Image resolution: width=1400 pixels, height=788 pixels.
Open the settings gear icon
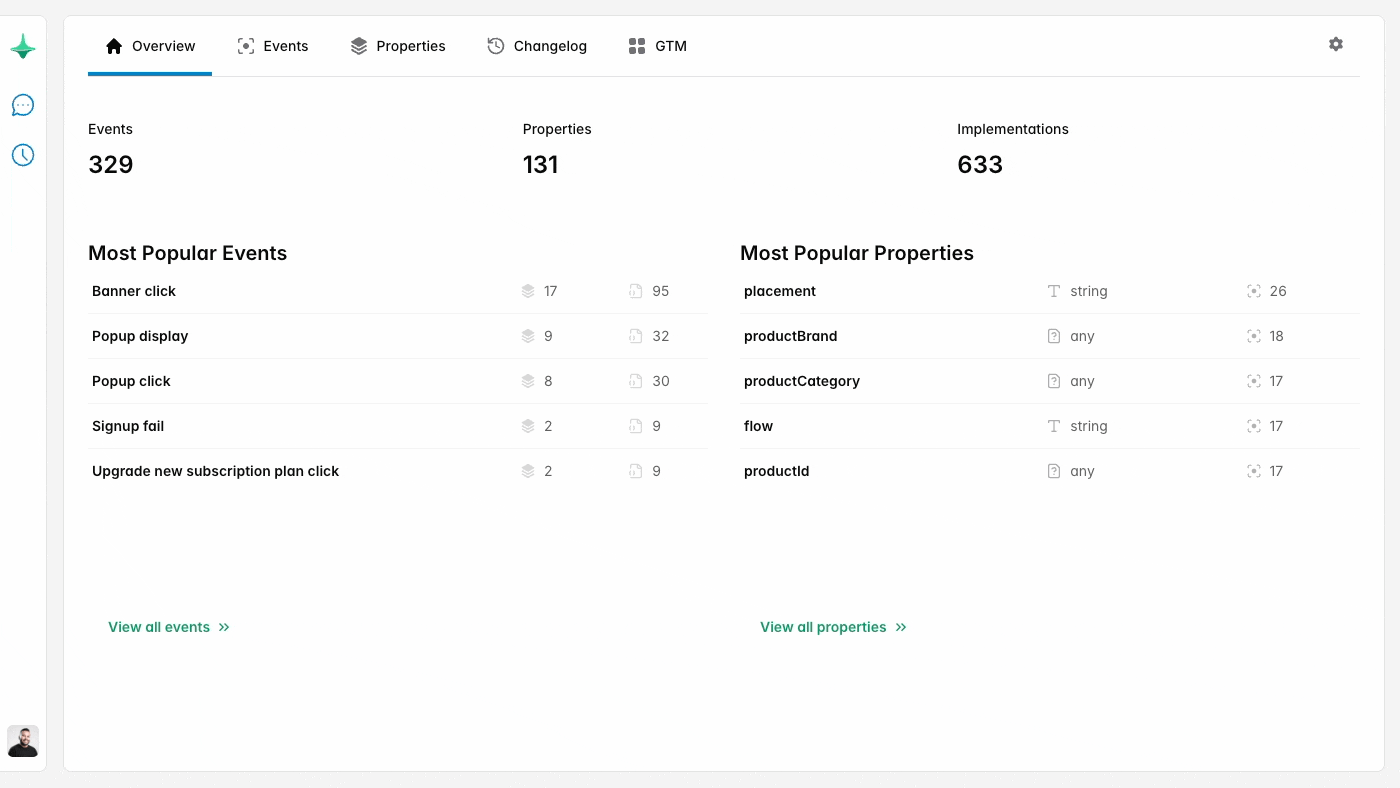click(x=1336, y=44)
